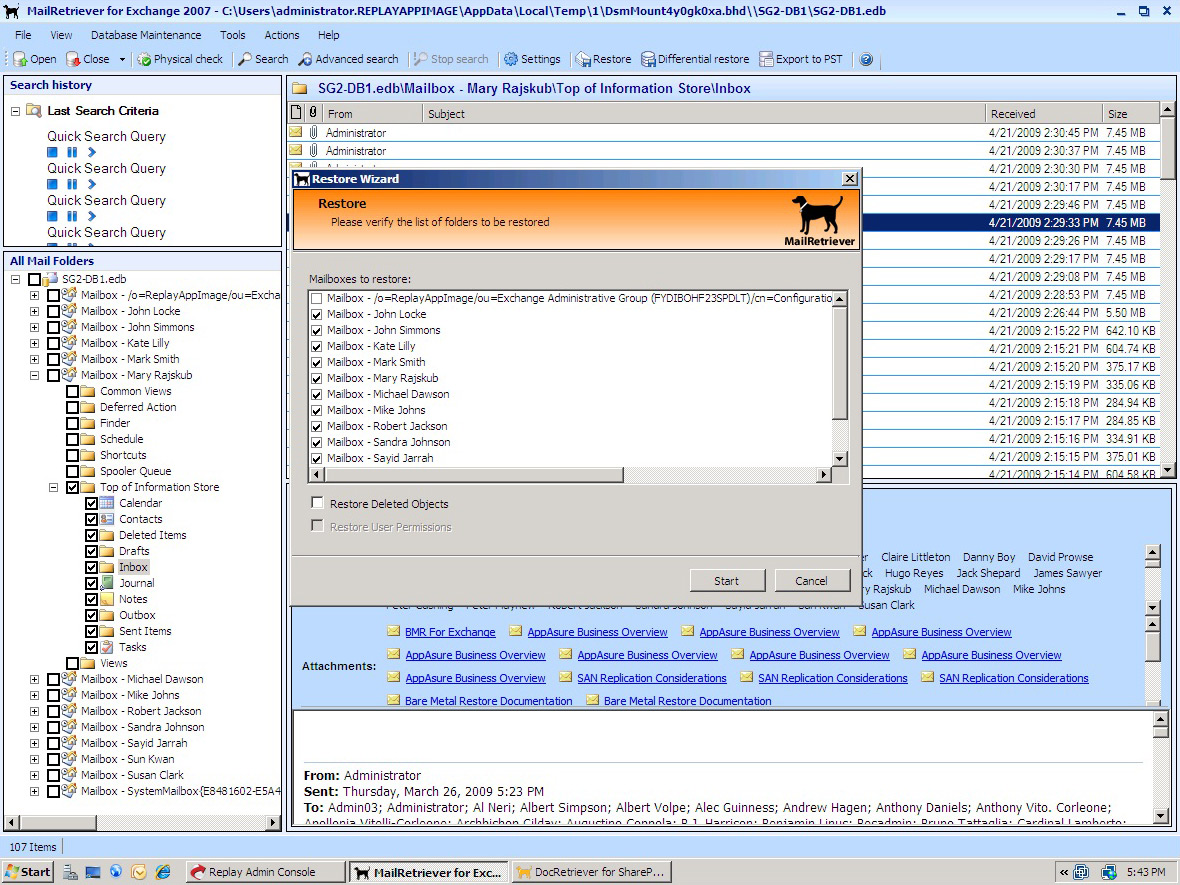Click the Notes folder icon in tree
This screenshot has width=1180, height=885.
coord(107,599)
